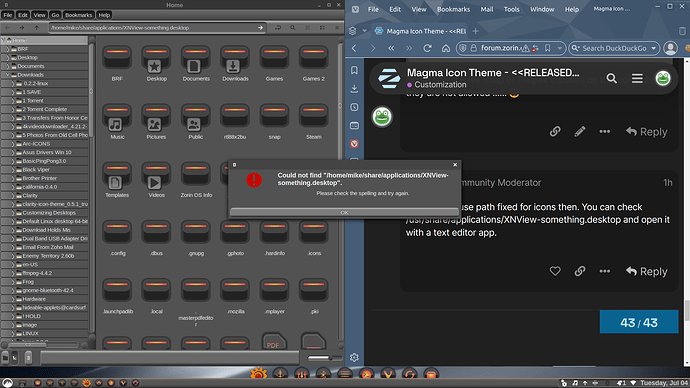Open the Mail menu in Vivaldi

point(487,9)
